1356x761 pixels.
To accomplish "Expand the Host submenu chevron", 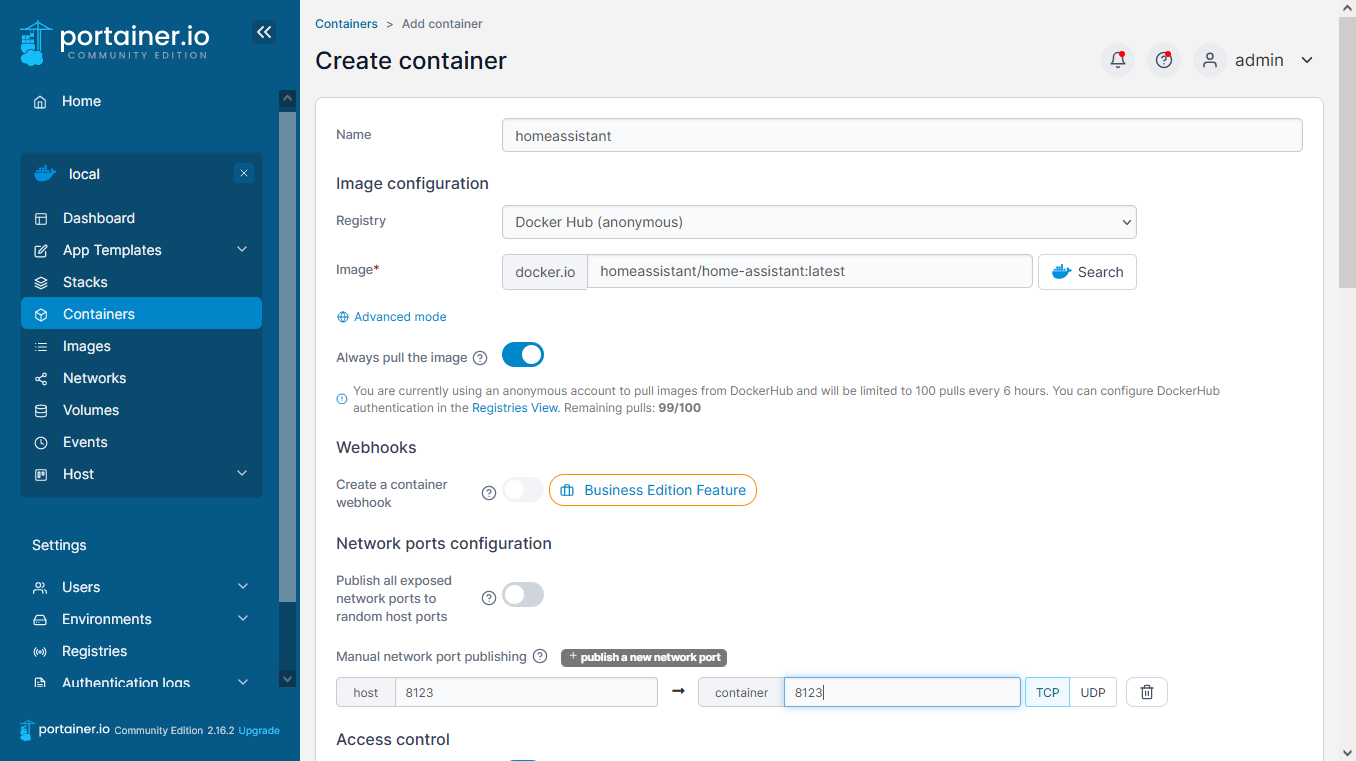I will tap(242, 474).
